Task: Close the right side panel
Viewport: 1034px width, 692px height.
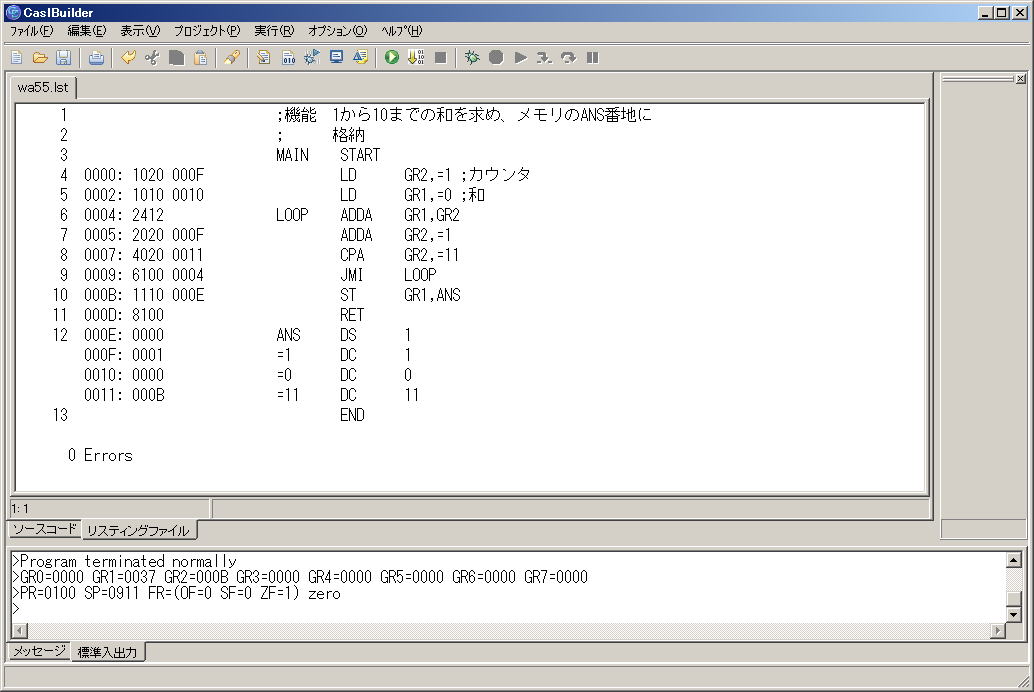Action: (1020, 79)
